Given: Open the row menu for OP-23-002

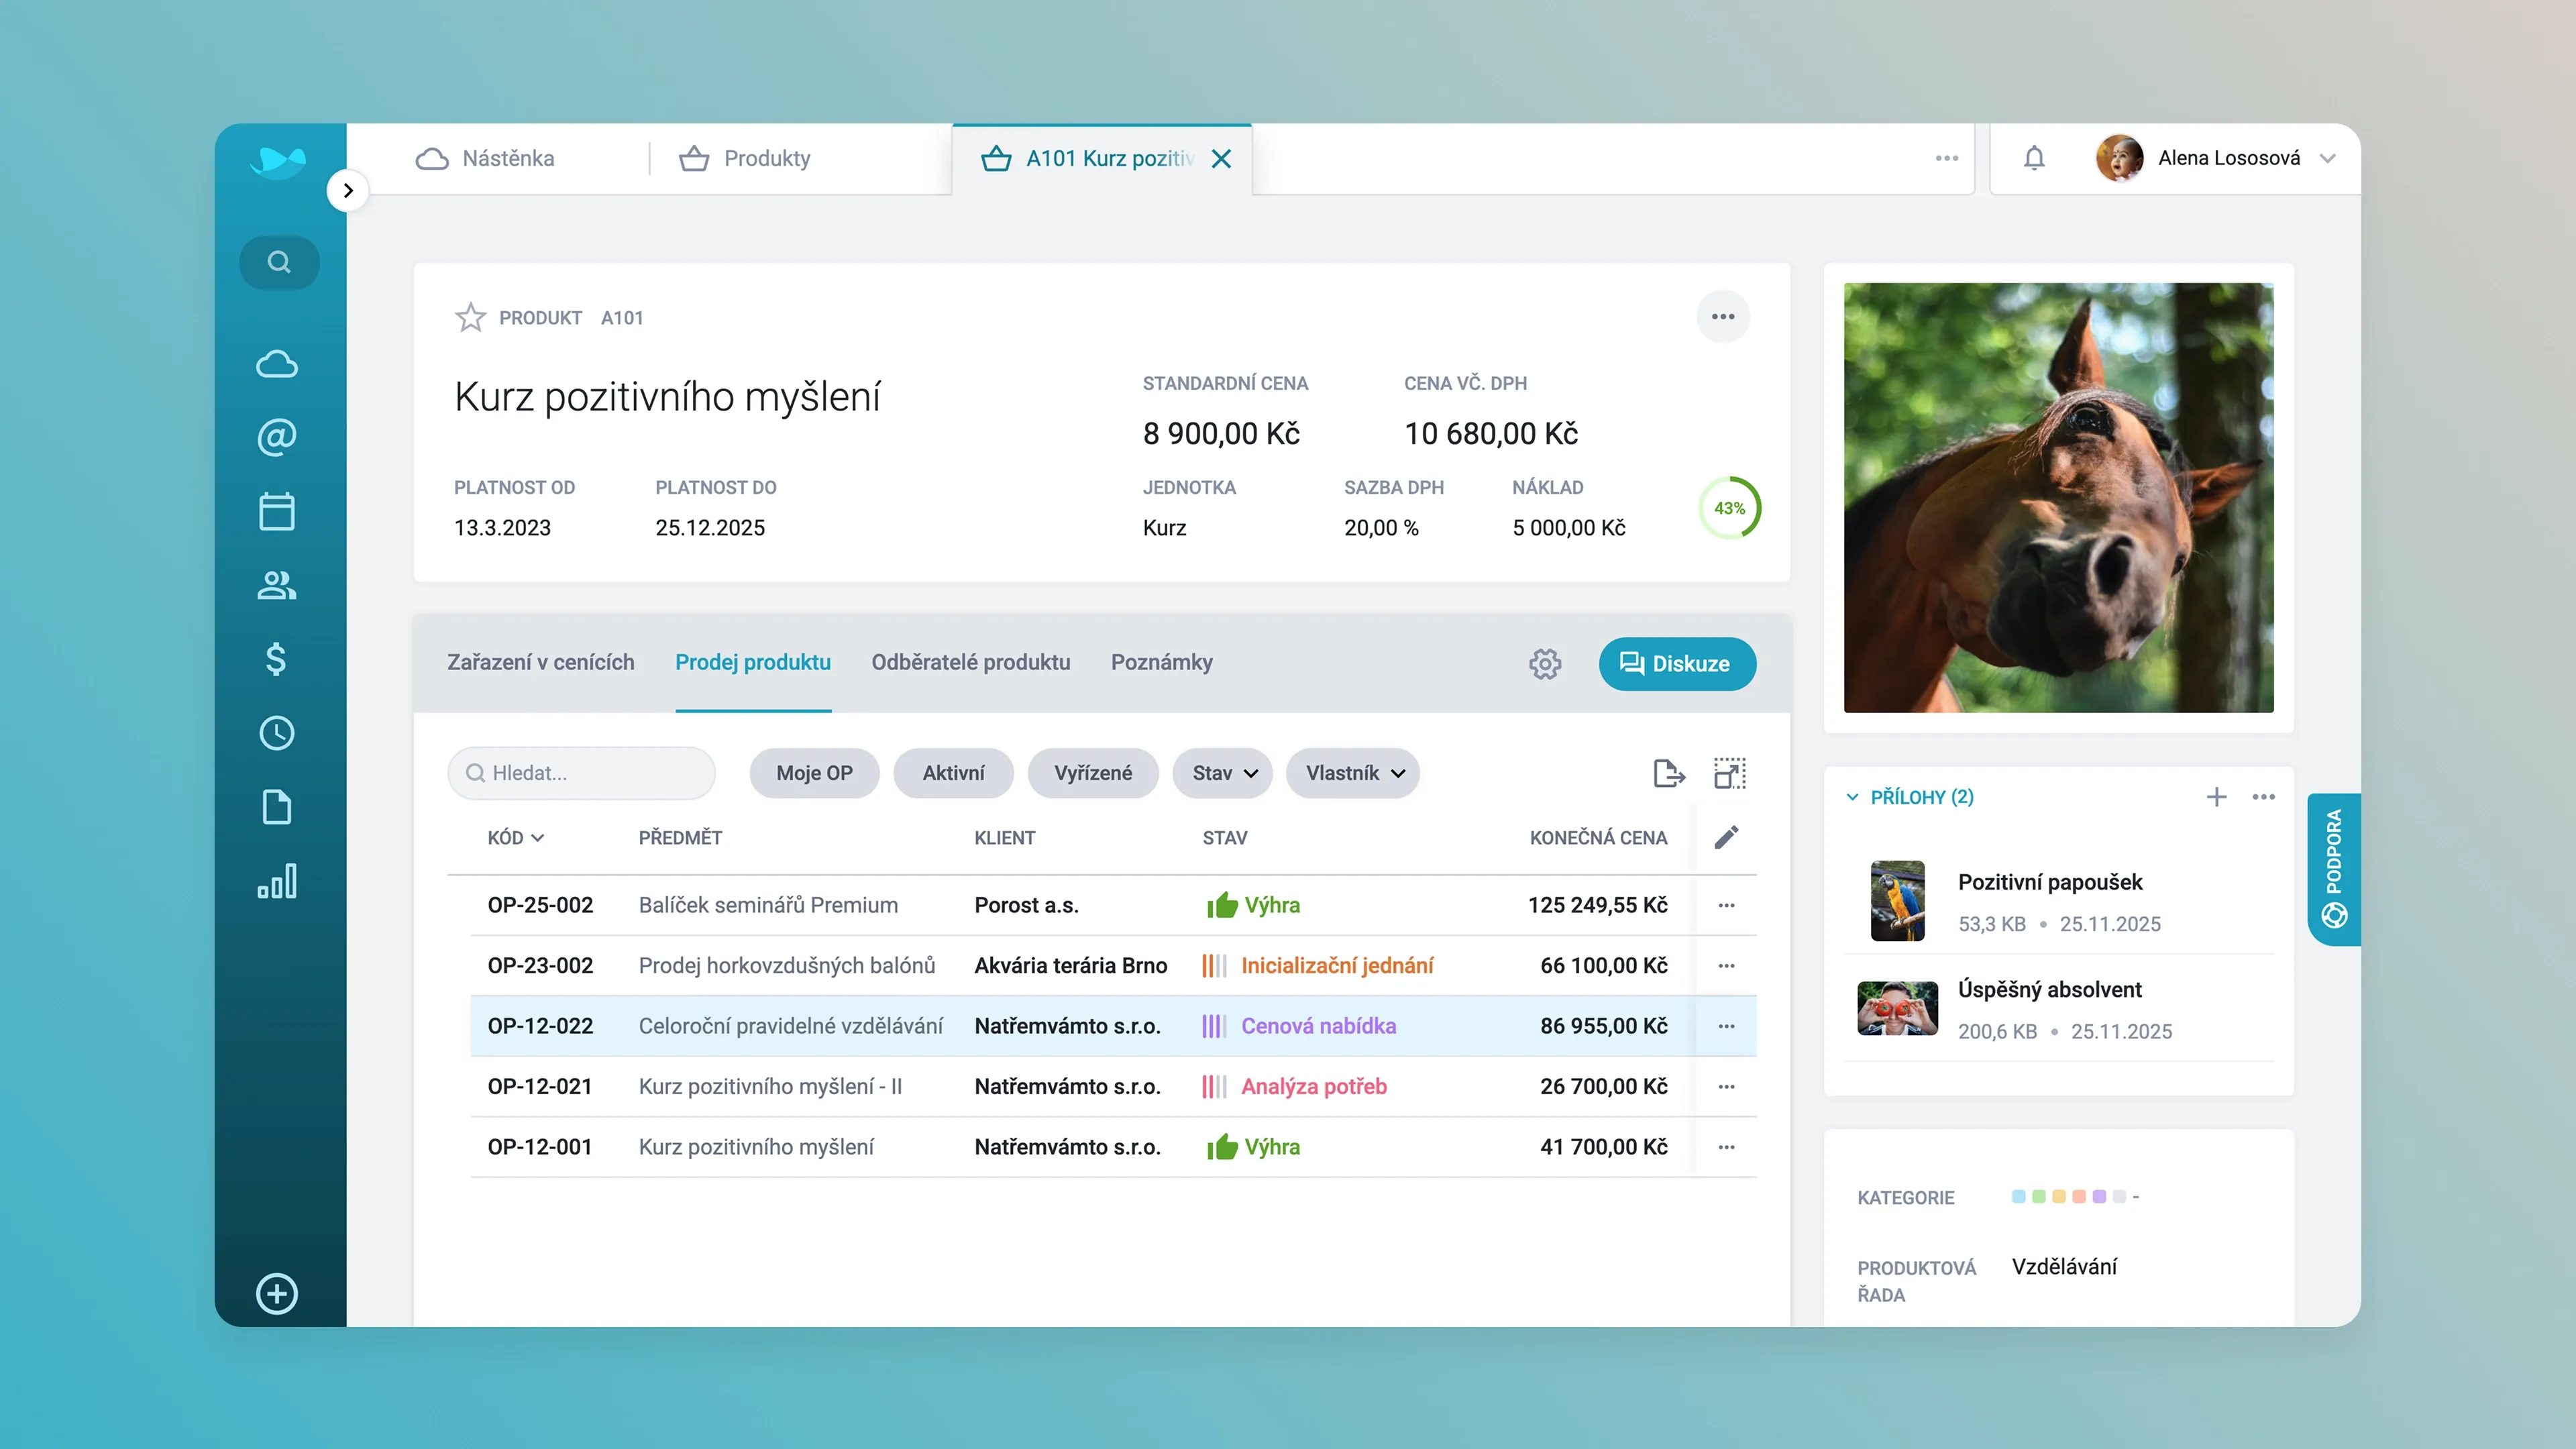Looking at the screenshot, I should coord(1727,966).
